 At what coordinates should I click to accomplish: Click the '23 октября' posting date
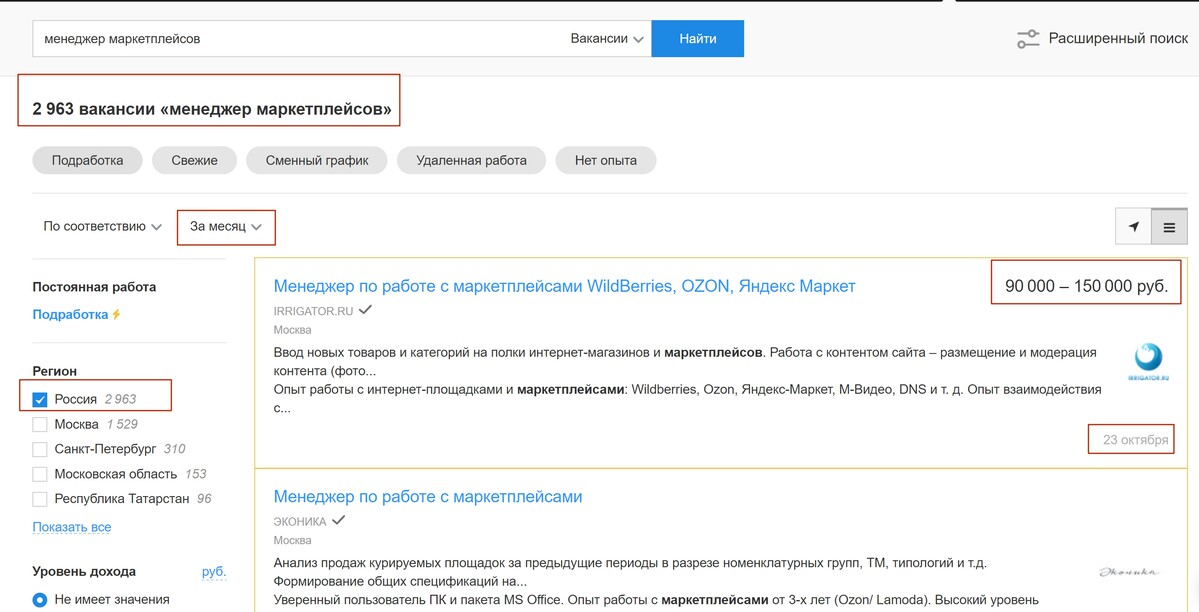click(1136, 440)
